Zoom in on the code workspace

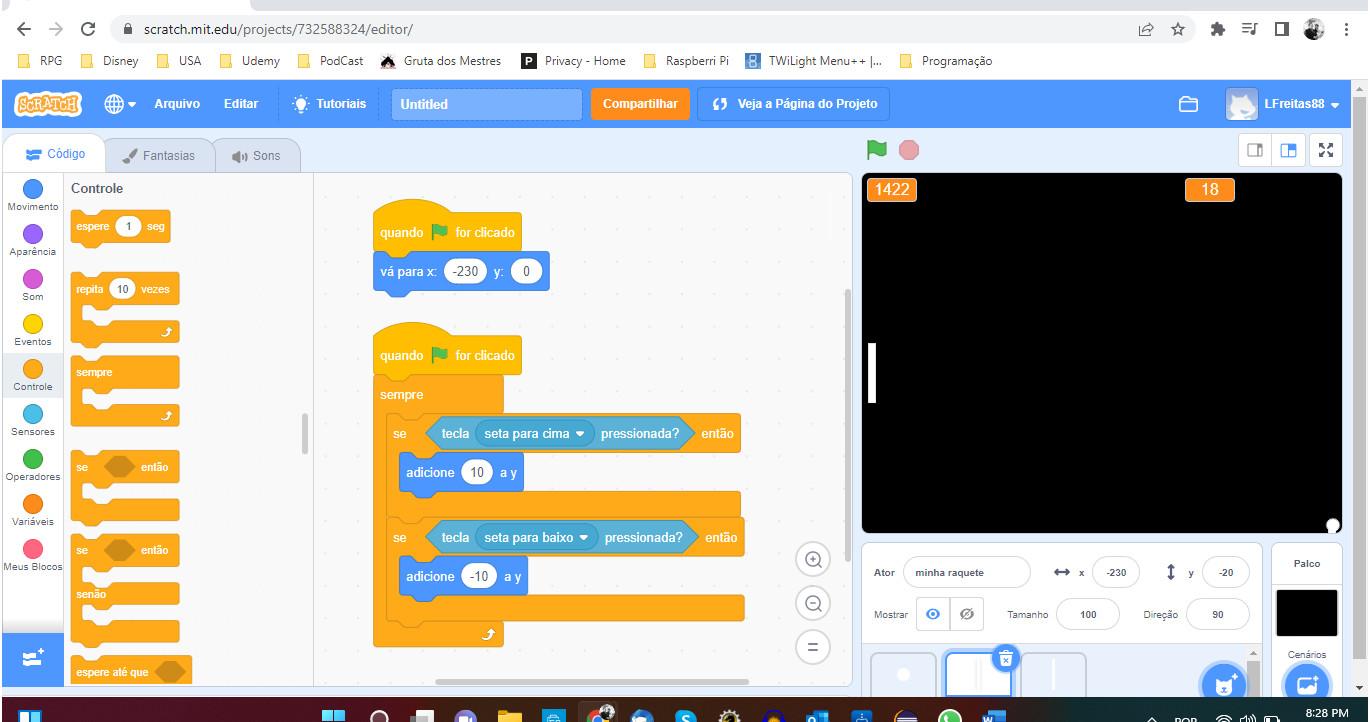tap(813, 560)
